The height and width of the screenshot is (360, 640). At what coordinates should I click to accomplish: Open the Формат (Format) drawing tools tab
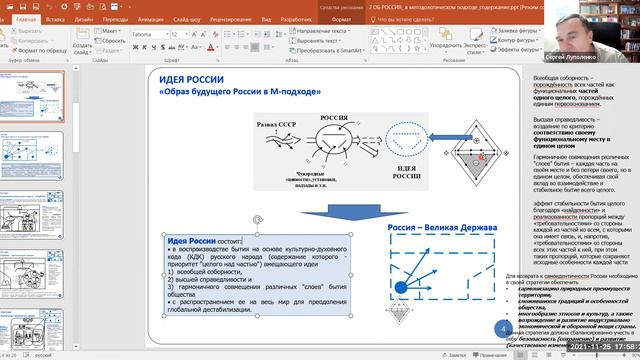[x=341, y=19]
